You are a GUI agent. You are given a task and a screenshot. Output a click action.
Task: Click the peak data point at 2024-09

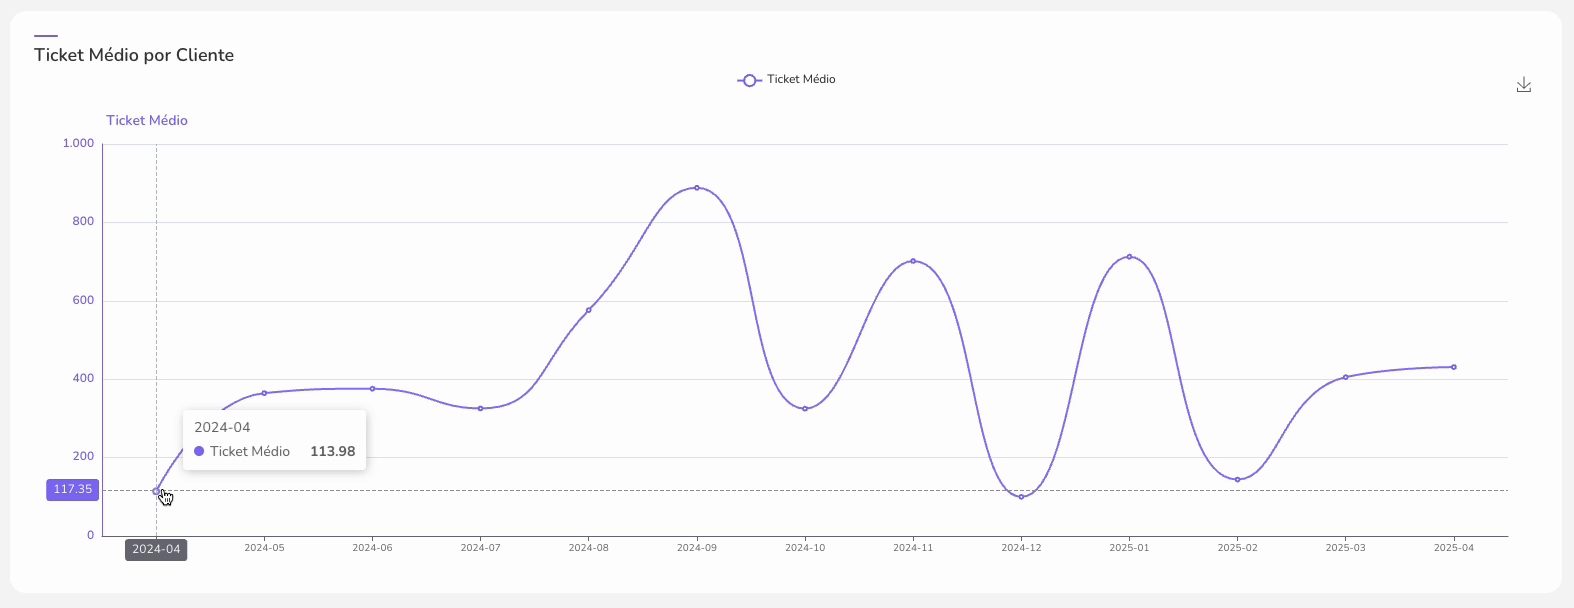point(697,188)
